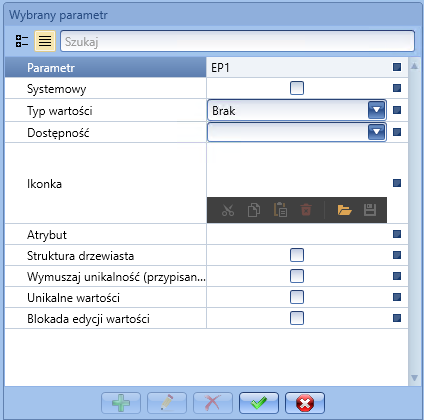424x420 pixels.
Task: Click the green plus add button
Action: 121,403
